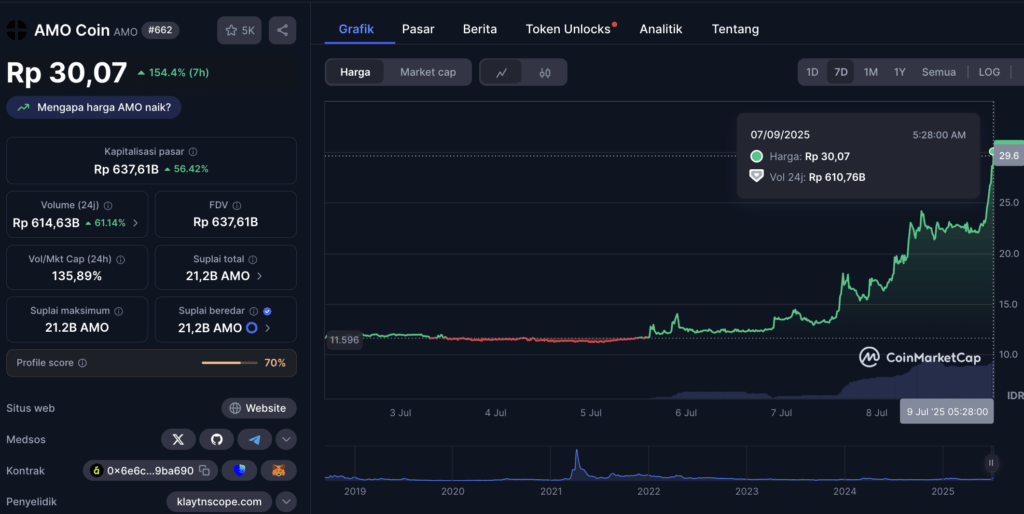Click the Profile score progress bar
This screenshot has height=514, width=1024.
click(x=229, y=362)
